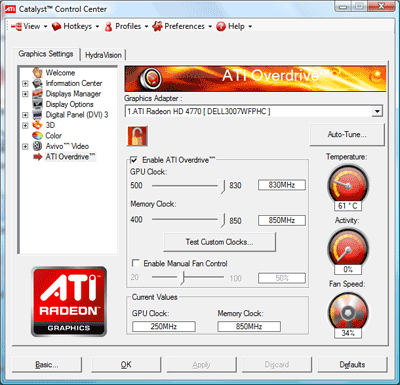
Task: Open the Graphics Adapter dropdown
Action: point(377,111)
